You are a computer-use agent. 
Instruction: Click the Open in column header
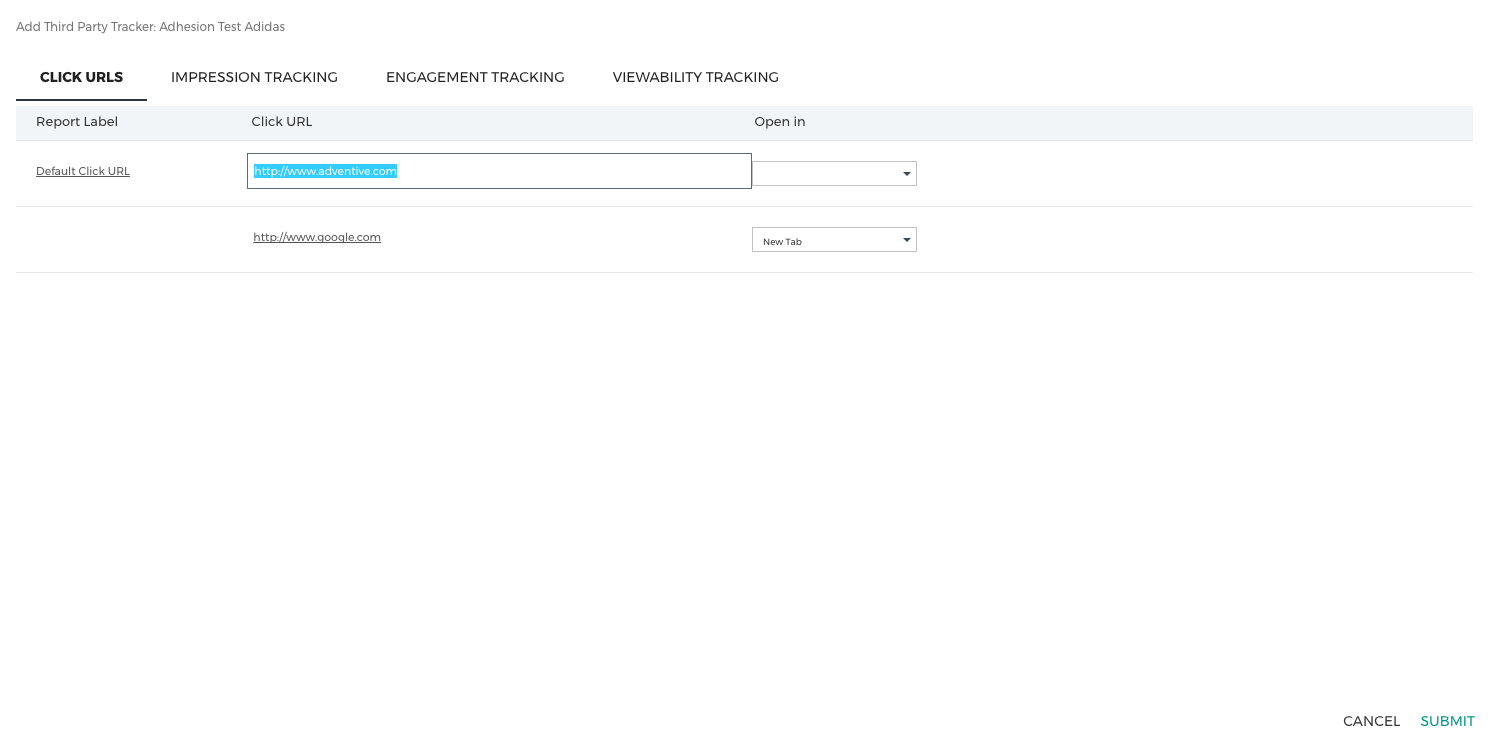[x=780, y=122]
